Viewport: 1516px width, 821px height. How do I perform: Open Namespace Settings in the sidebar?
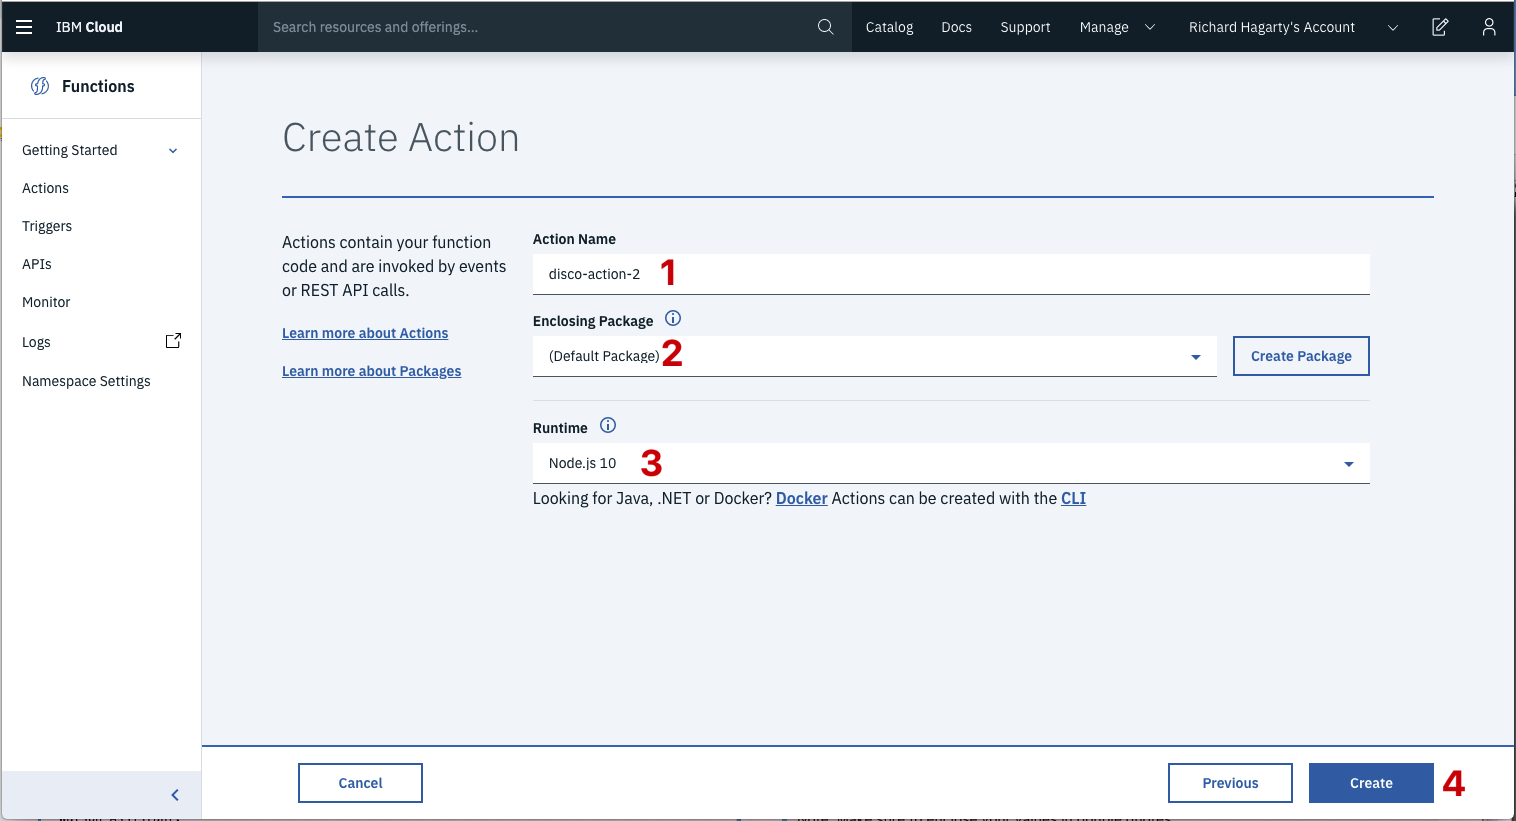(x=86, y=381)
